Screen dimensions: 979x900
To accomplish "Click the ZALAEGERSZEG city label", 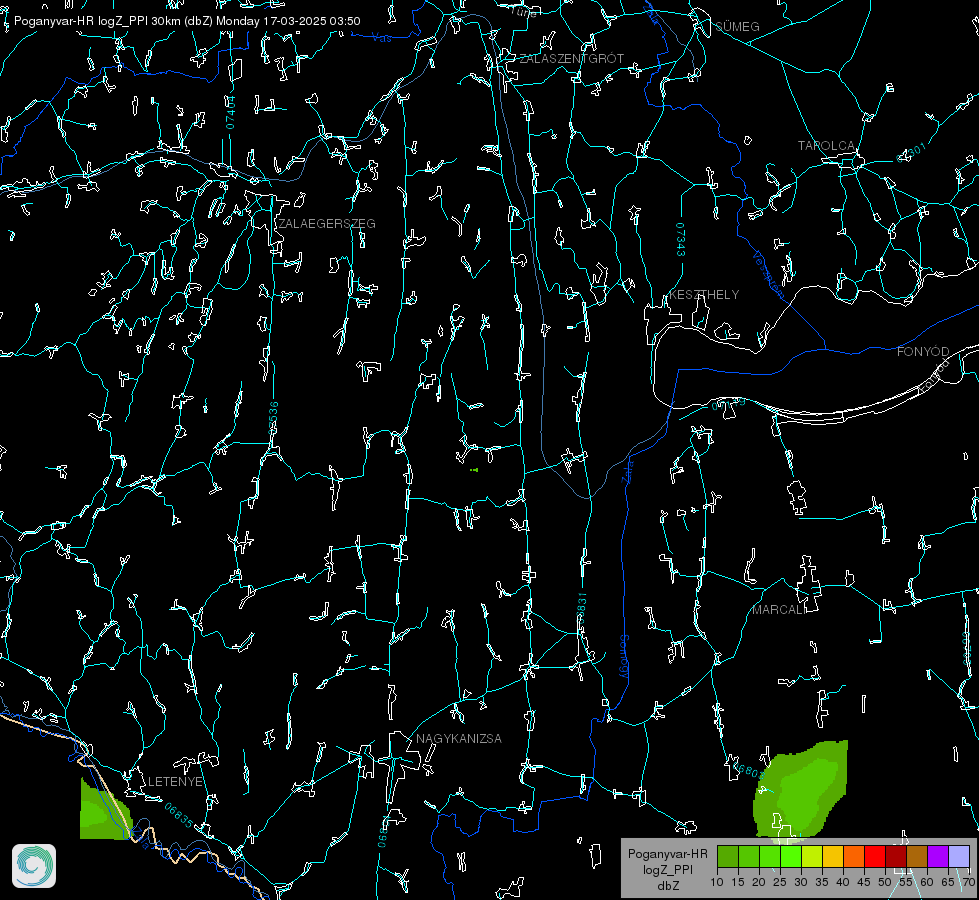I will coord(327,224).
